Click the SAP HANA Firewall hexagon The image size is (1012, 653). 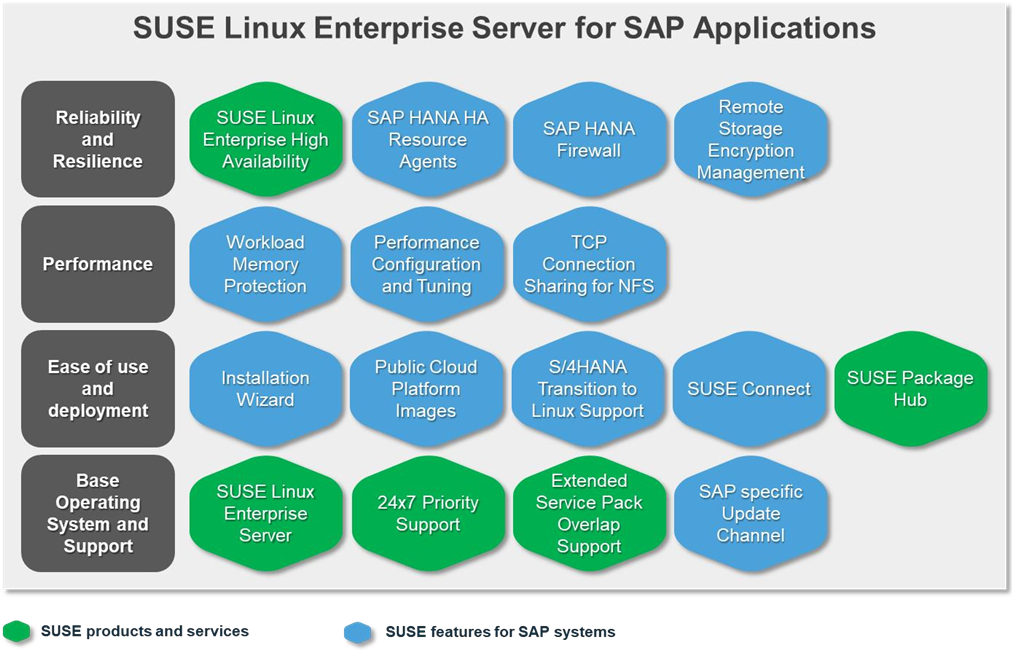click(x=589, y=139)
